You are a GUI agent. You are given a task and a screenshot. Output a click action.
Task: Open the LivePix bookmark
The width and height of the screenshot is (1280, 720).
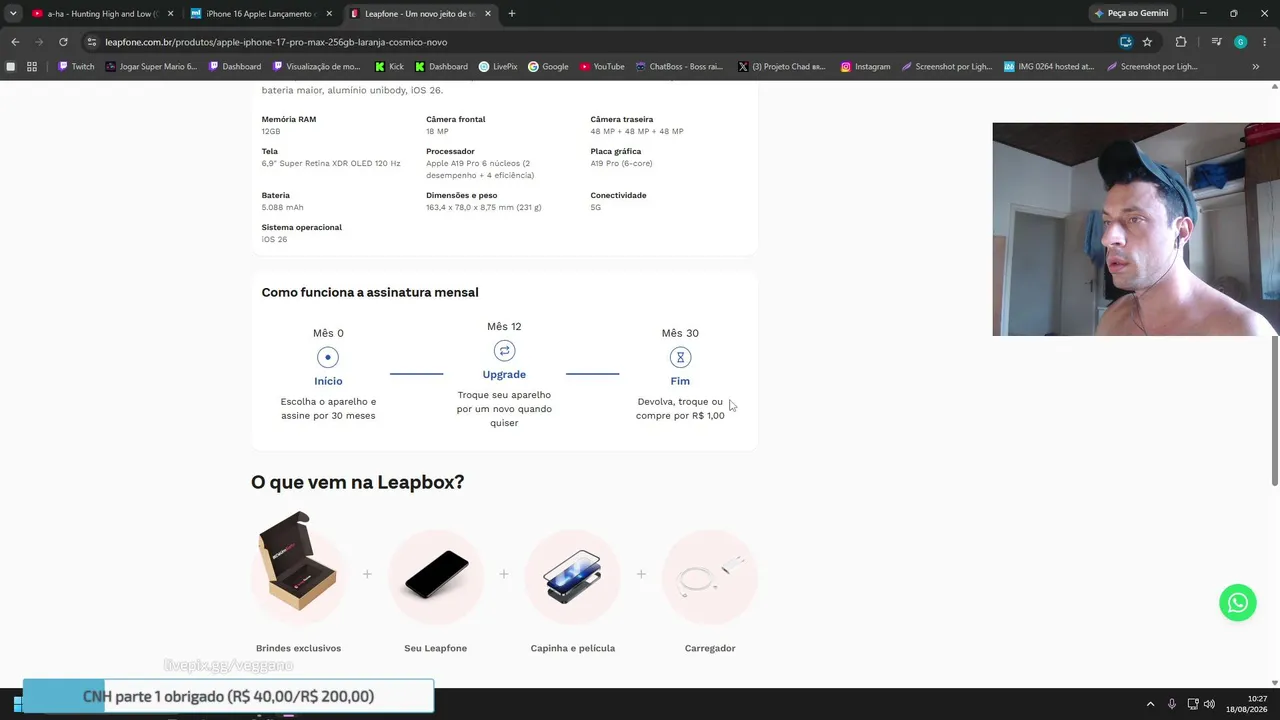[x=498, y=67]
